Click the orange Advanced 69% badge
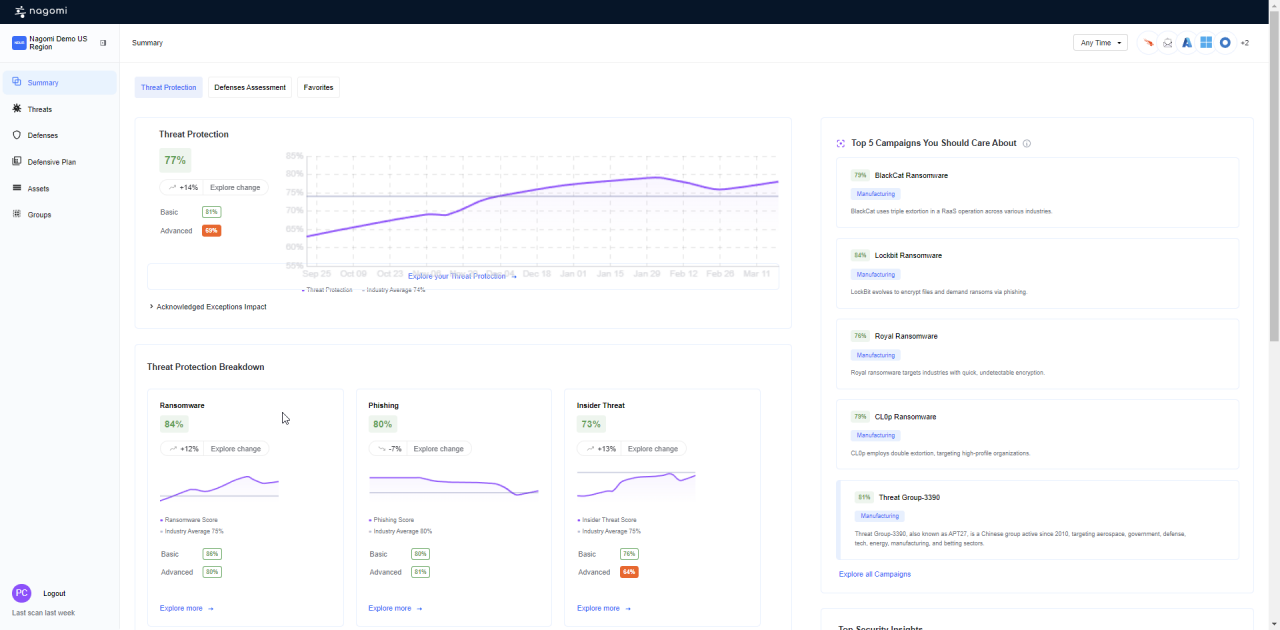 (211, 231)
